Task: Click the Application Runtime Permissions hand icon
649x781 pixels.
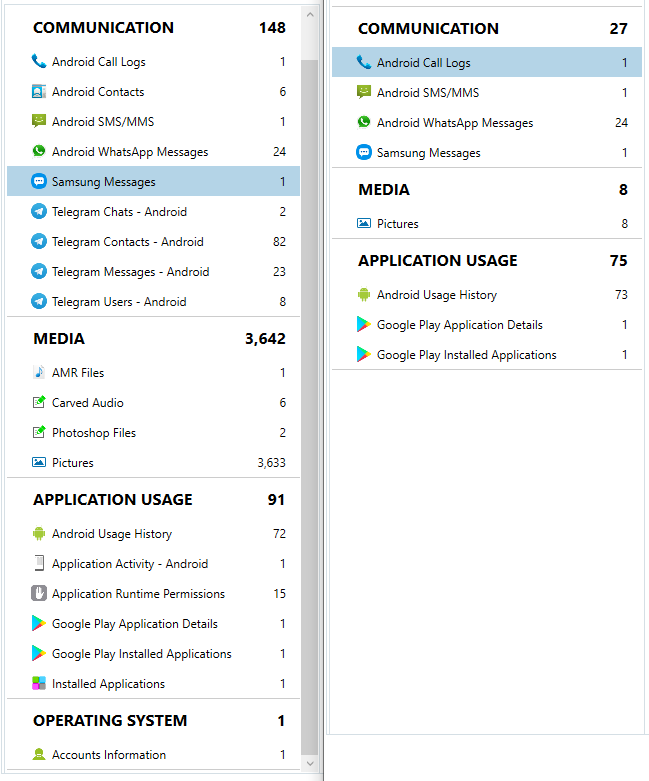Action: [39, 593]
